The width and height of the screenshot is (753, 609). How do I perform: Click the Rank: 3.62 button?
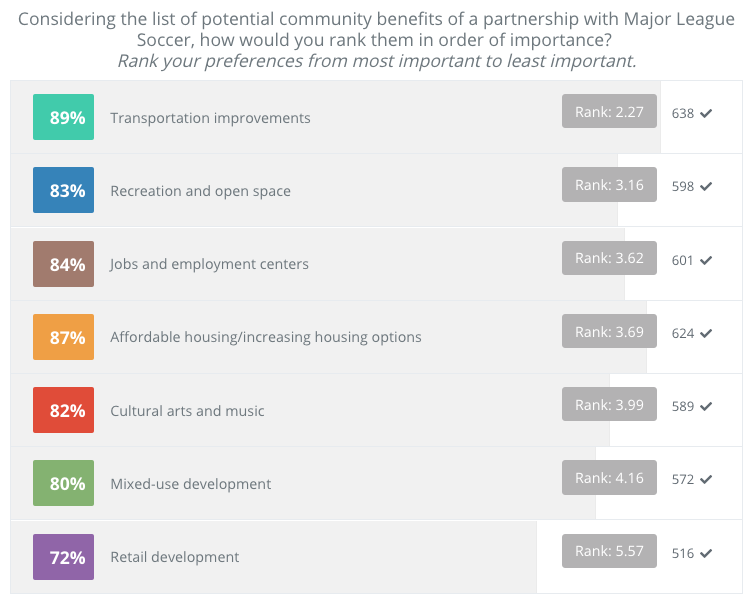pos(609,258)
